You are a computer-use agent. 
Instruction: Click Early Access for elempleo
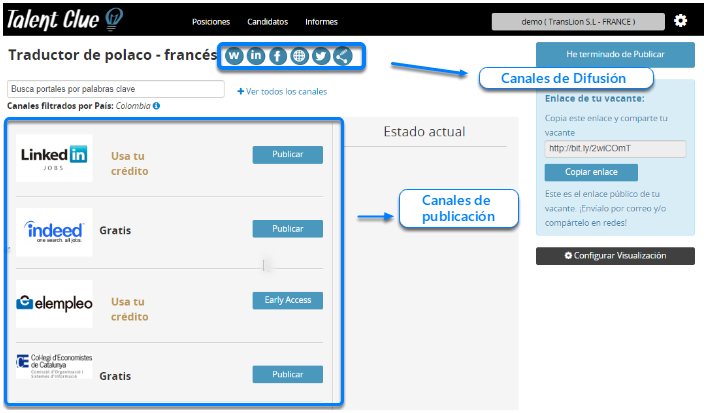point(288,300)
